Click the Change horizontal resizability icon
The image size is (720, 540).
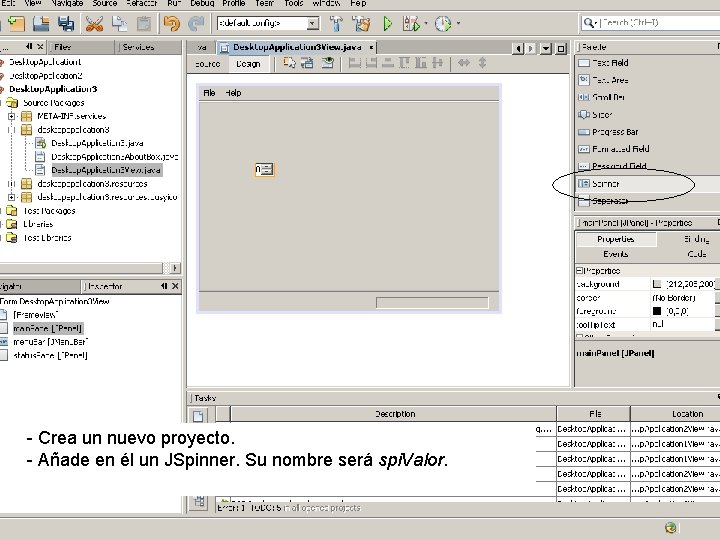pyautogui.click(x=464, y=63)
